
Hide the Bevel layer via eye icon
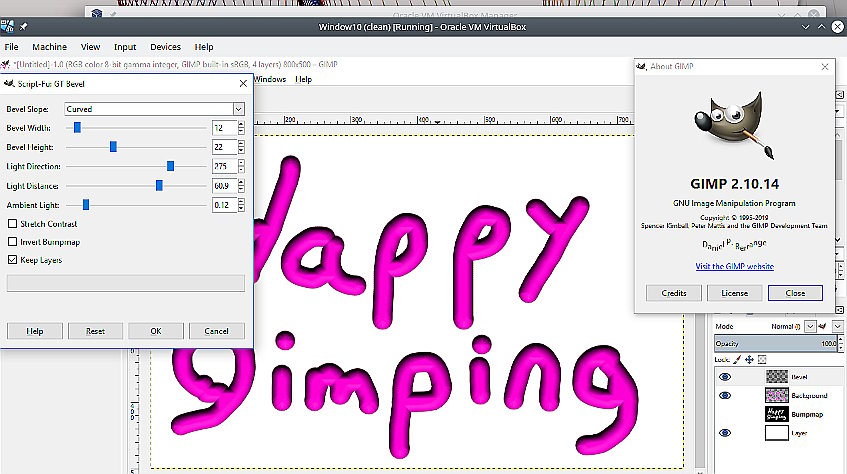point(725,377)
